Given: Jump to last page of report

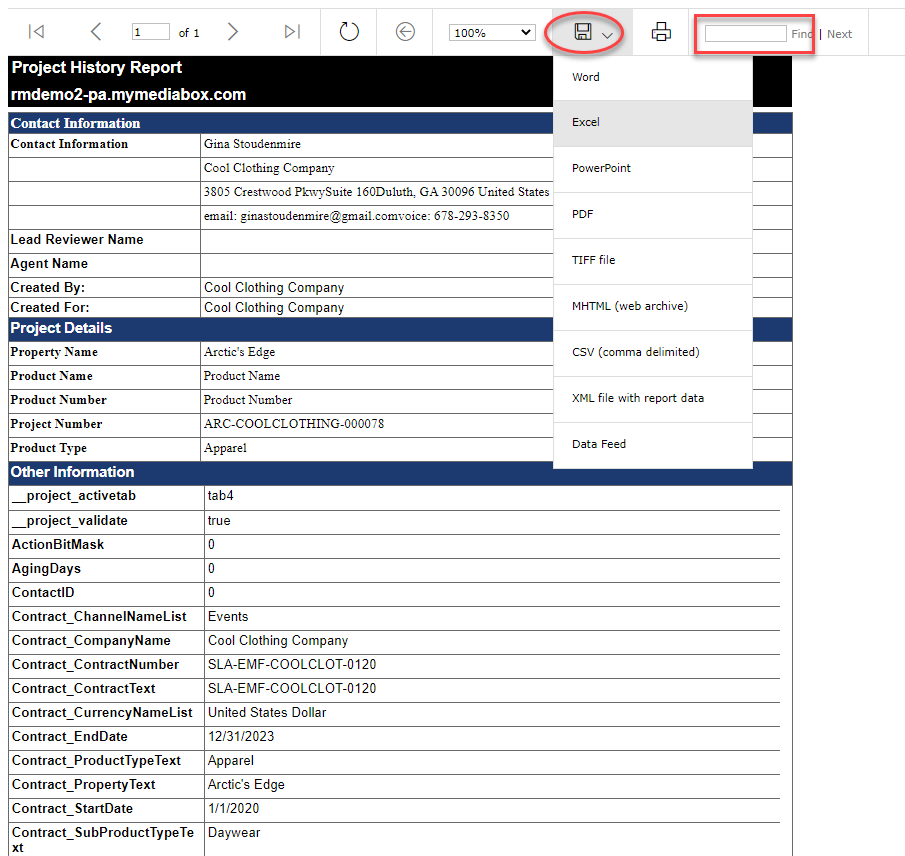Looking at the screenshot, I should (x=293, y=31).
